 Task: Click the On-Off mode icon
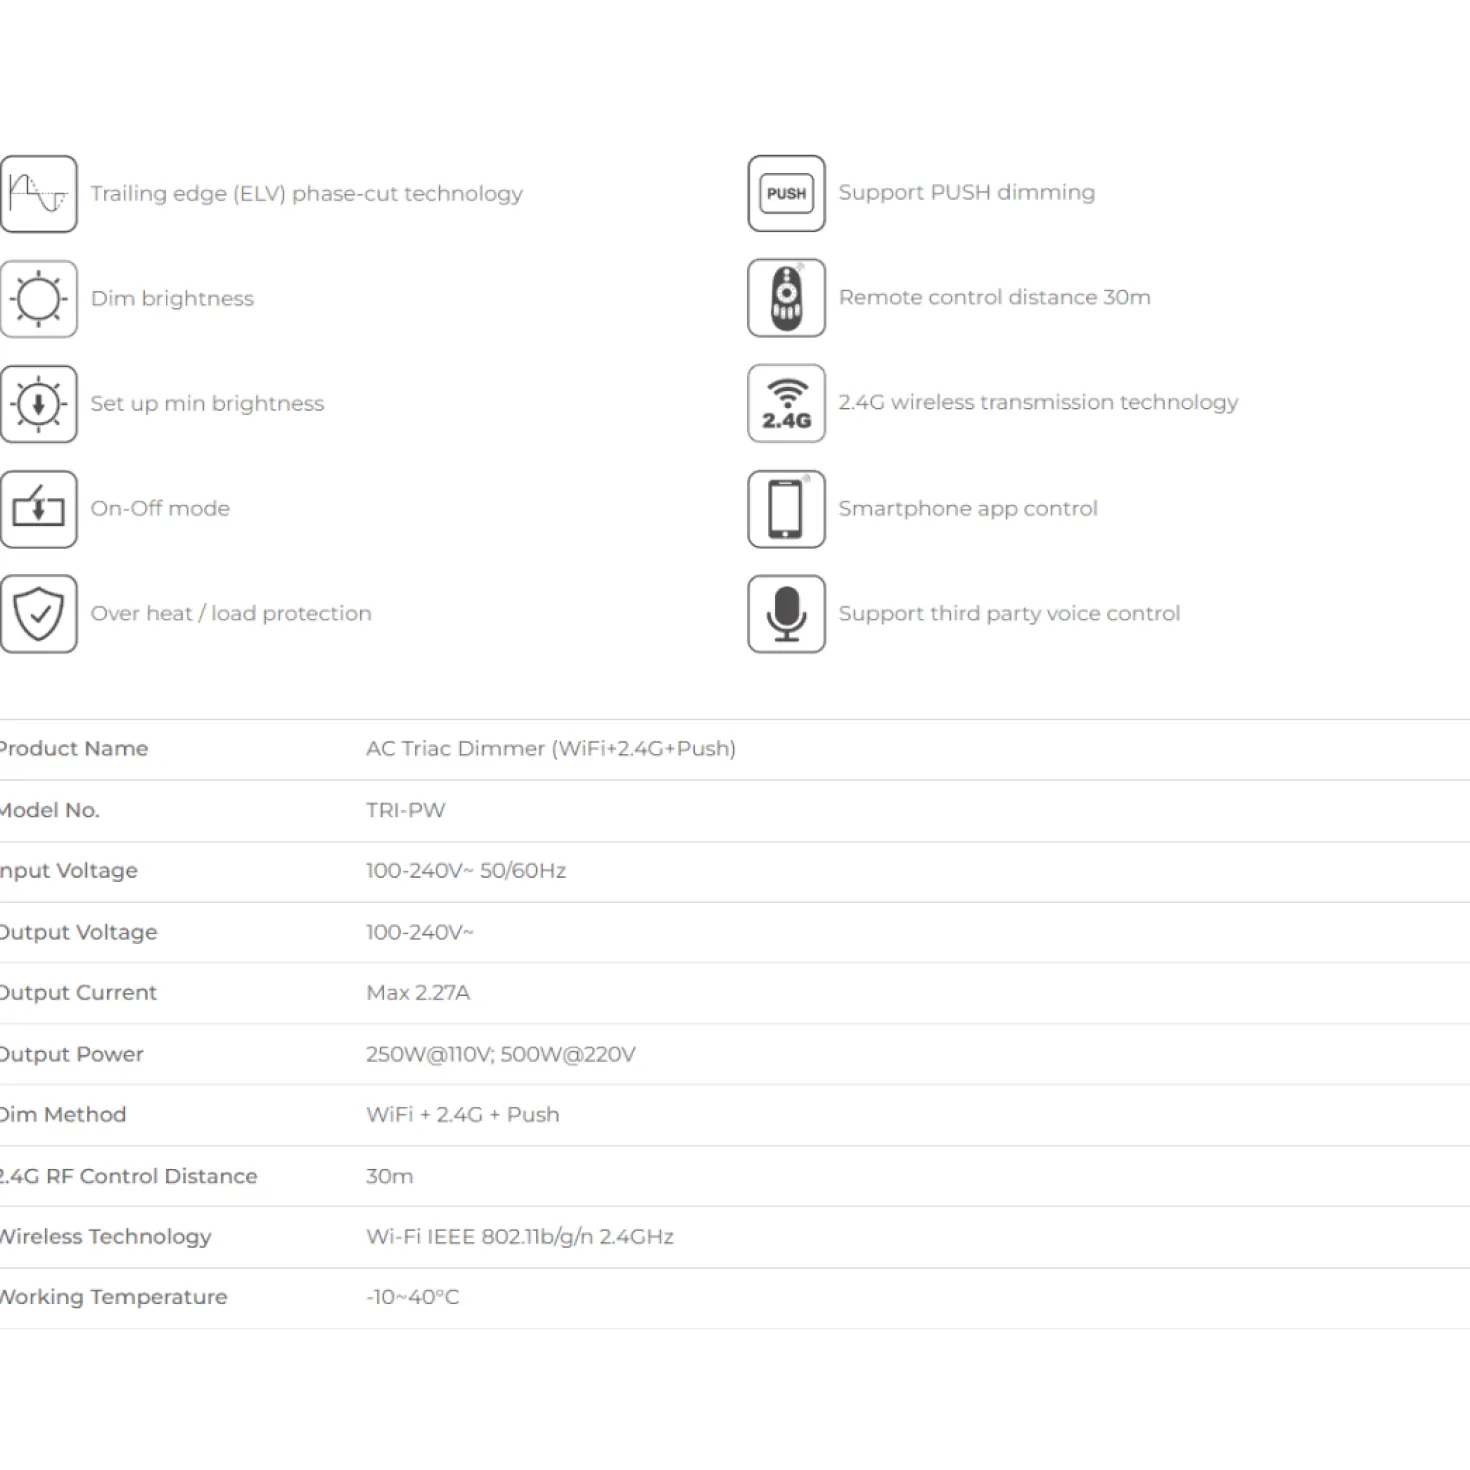click(38, 509)
